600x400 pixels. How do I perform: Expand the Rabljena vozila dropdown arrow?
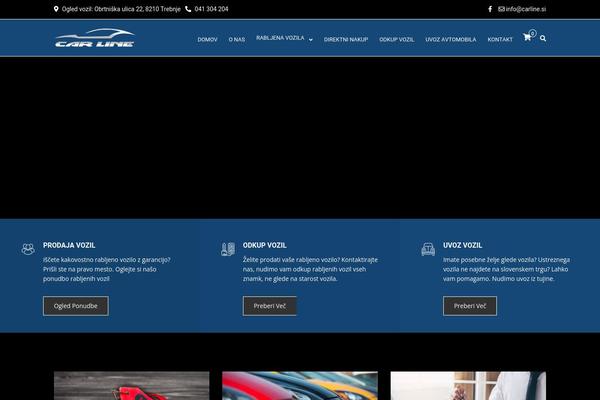click(x=311, y=40)
